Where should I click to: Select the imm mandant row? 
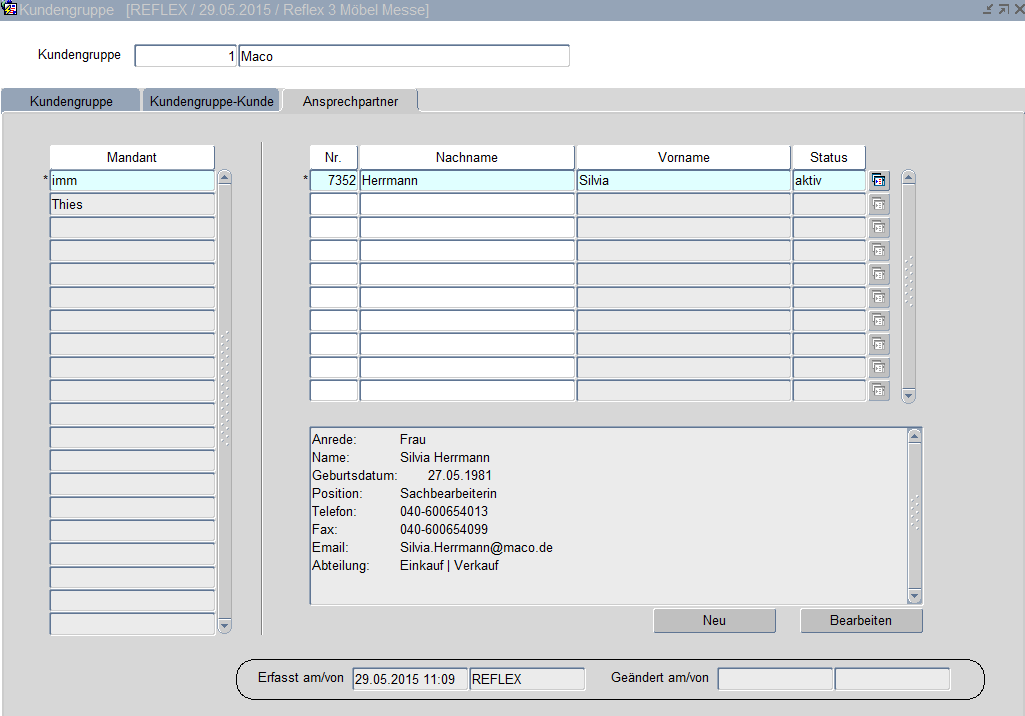pos(132,181)
